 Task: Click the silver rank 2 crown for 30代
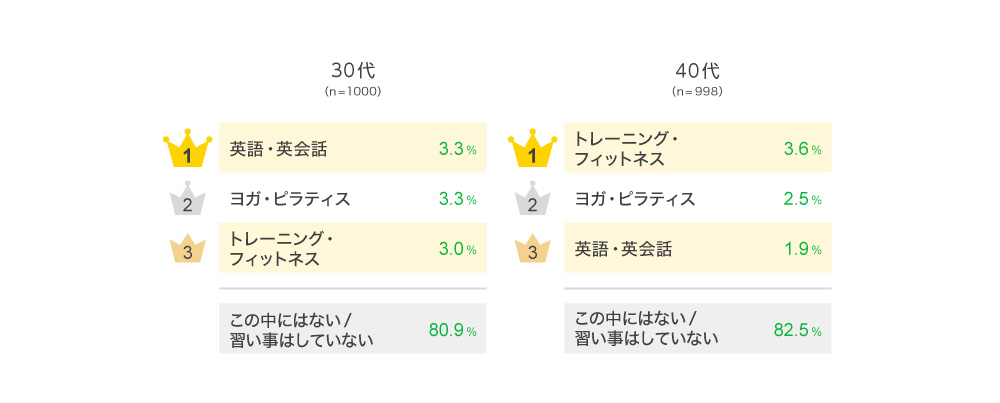[x=187, y=198]
